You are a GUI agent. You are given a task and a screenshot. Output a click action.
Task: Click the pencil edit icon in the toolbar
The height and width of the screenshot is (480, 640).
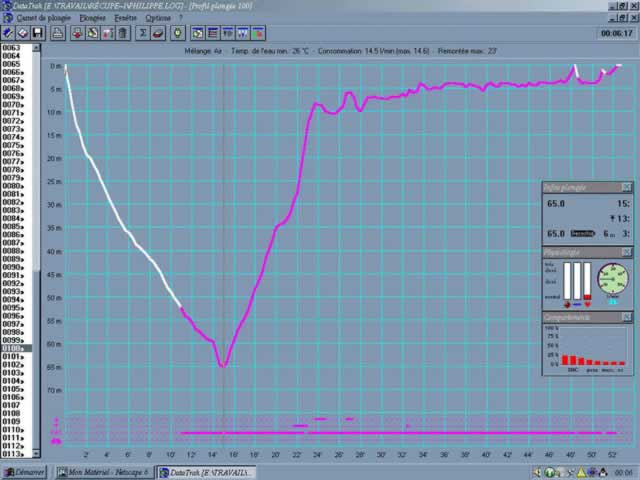tap(8, 33)
